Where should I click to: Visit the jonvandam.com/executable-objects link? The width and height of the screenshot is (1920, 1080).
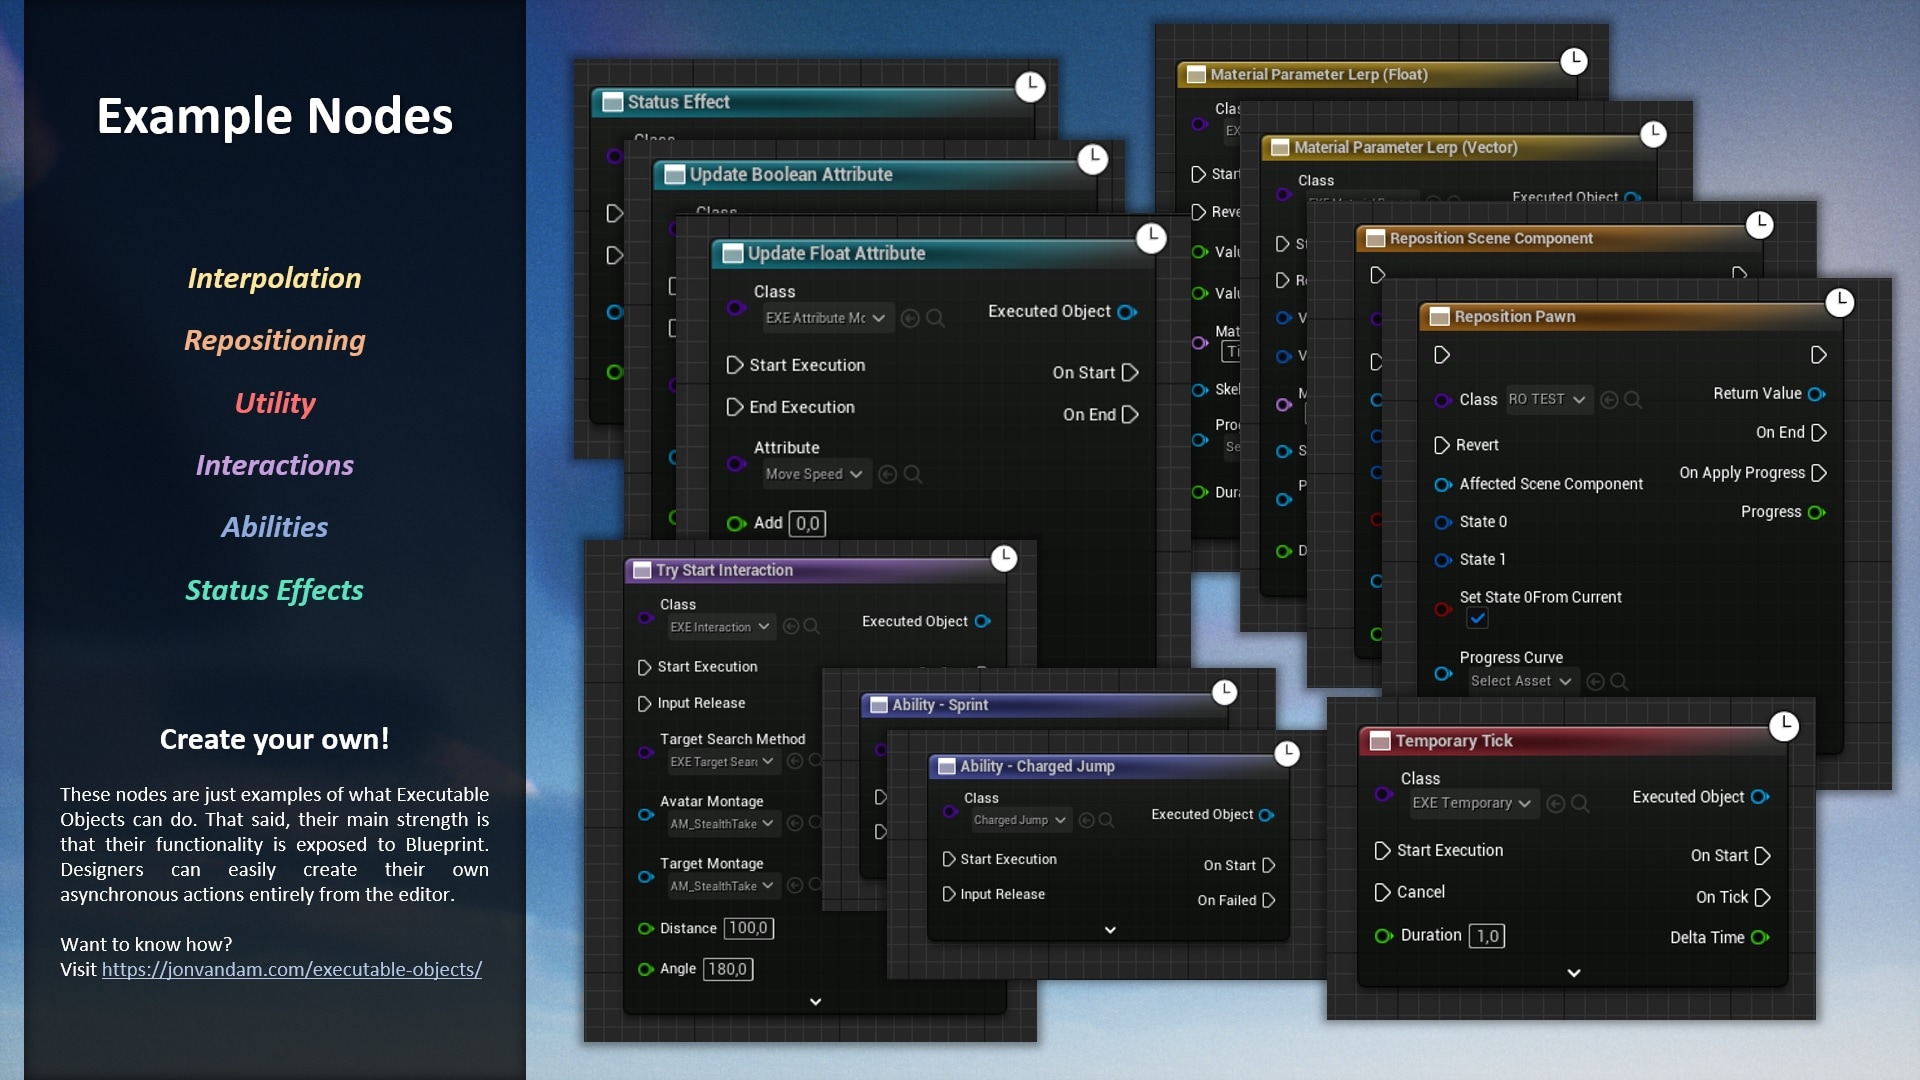[x=291, y=970]
